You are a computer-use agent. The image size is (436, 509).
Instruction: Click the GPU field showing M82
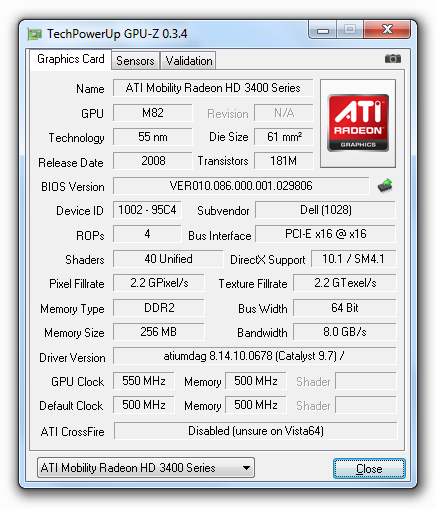[153, 113]
